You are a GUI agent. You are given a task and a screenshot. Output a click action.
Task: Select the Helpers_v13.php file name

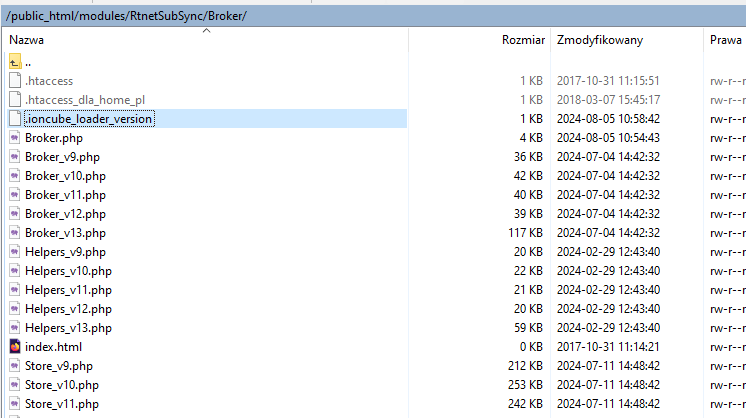click(x=69, y=328)
